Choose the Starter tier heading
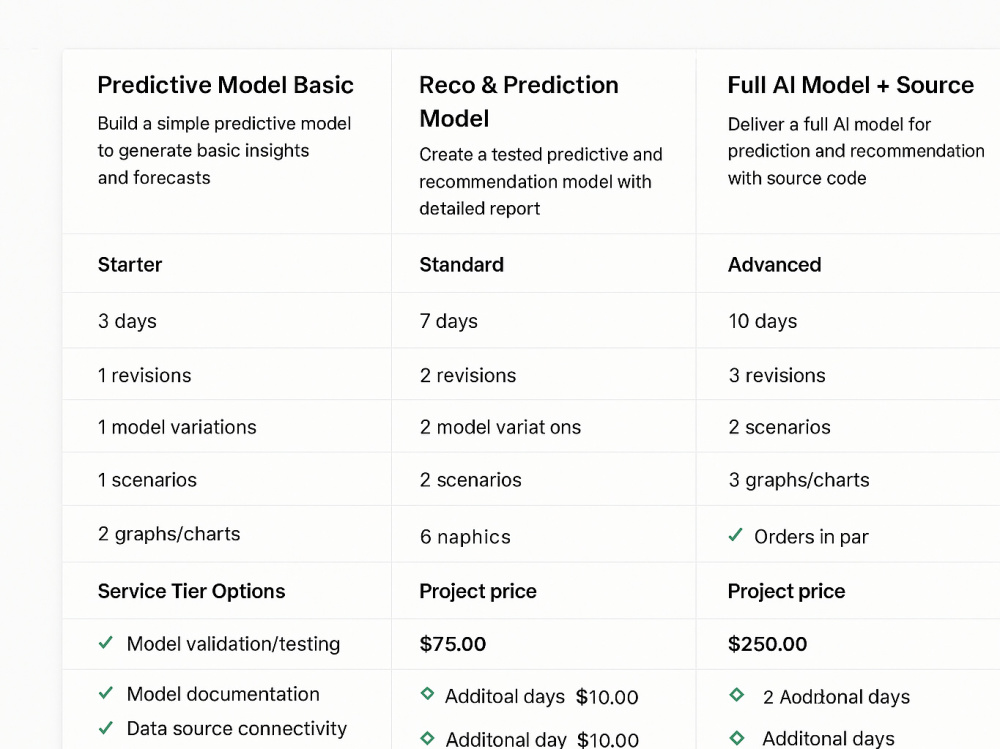The width and height of the screenshot is (1000, 749). click(130, 264)
